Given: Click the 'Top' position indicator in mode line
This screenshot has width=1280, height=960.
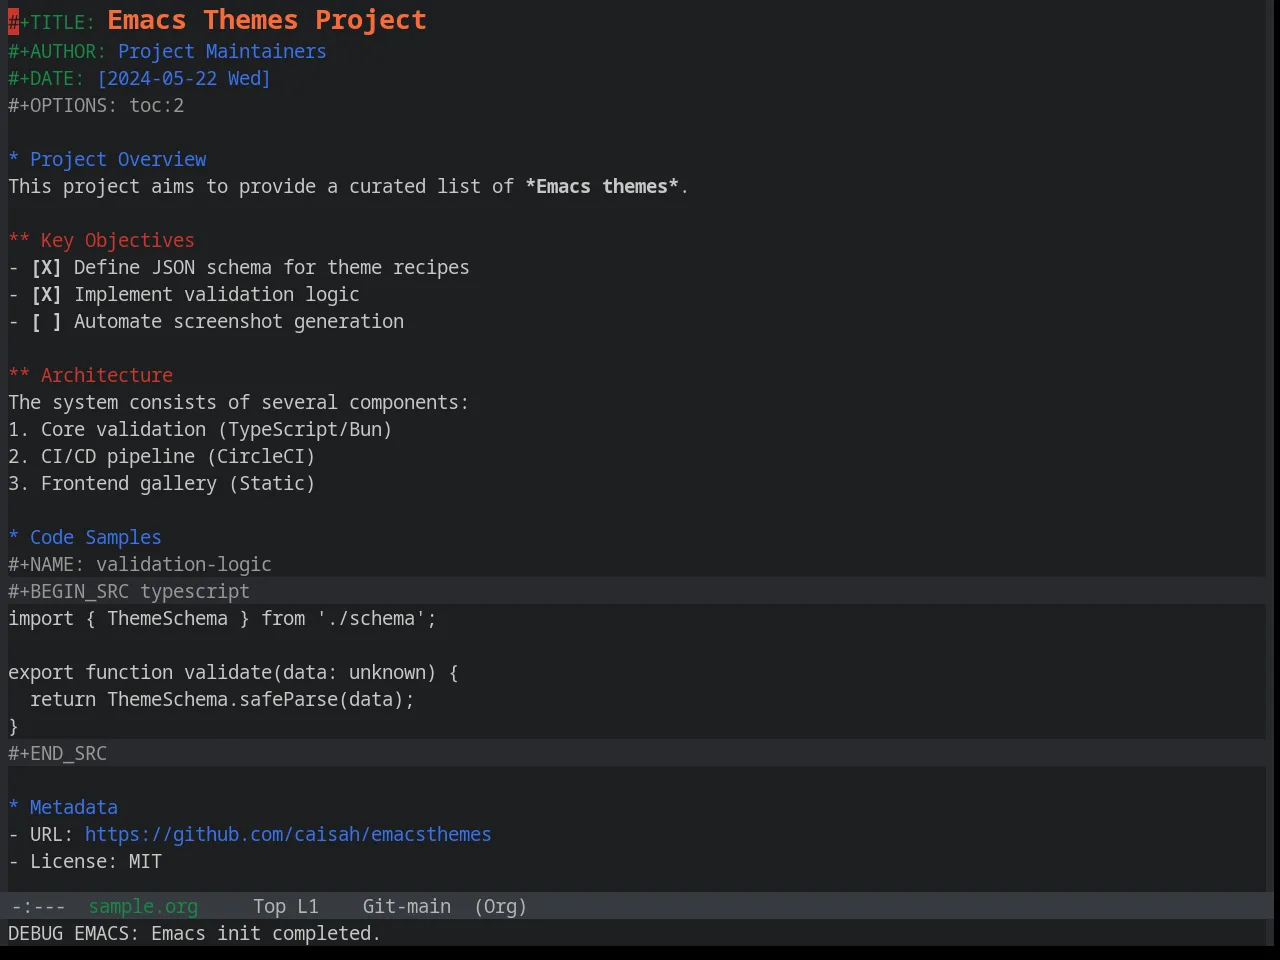Looking at the screenshot, I should pyautogui.click(x=269, y=907).
